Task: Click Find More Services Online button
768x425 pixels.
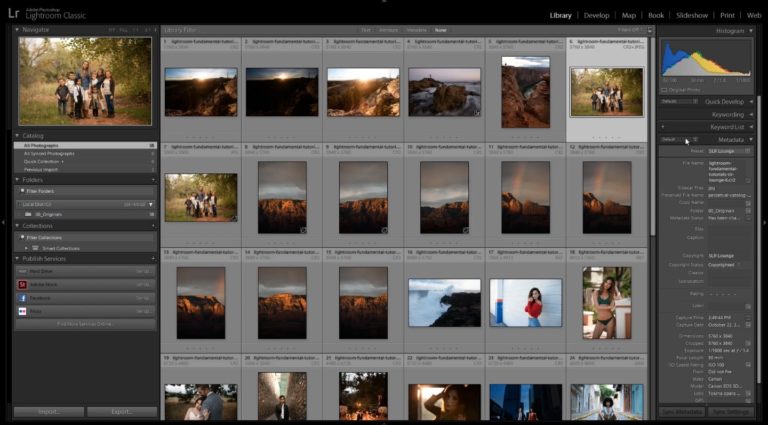Action: (x=85, y=324)
